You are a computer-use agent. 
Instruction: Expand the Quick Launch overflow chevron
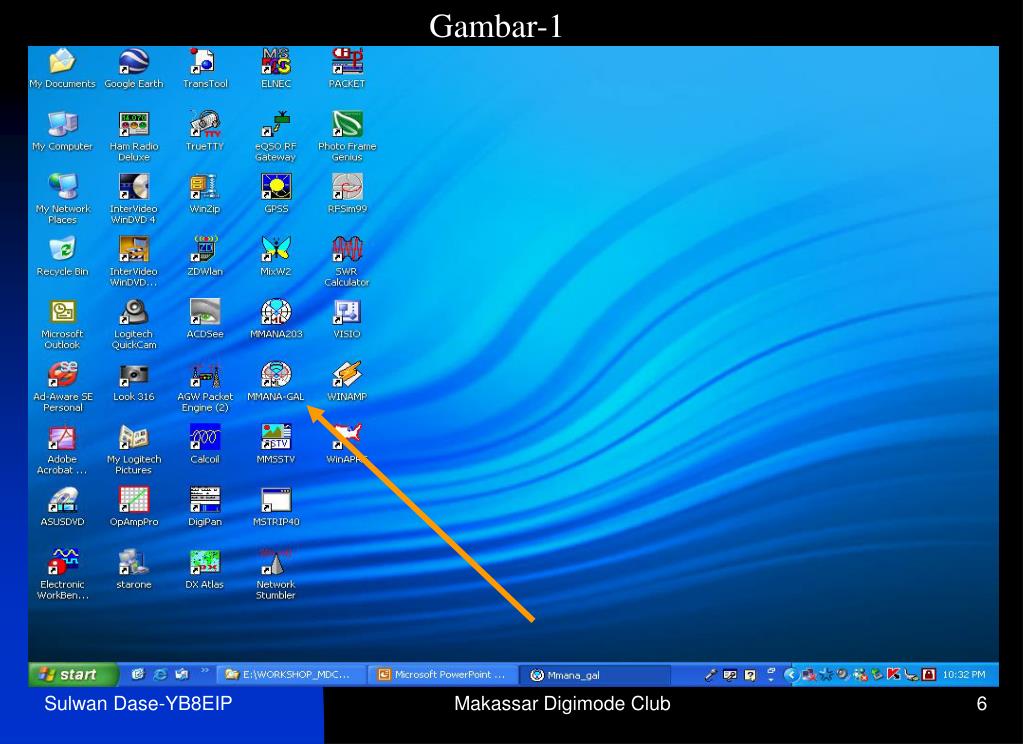coord(205,671)
